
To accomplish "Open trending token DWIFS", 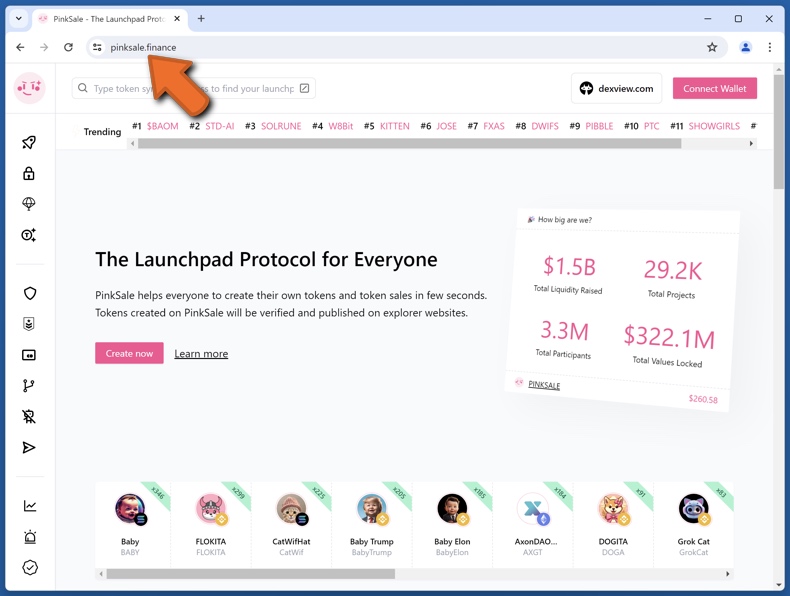I will point(545,126).
